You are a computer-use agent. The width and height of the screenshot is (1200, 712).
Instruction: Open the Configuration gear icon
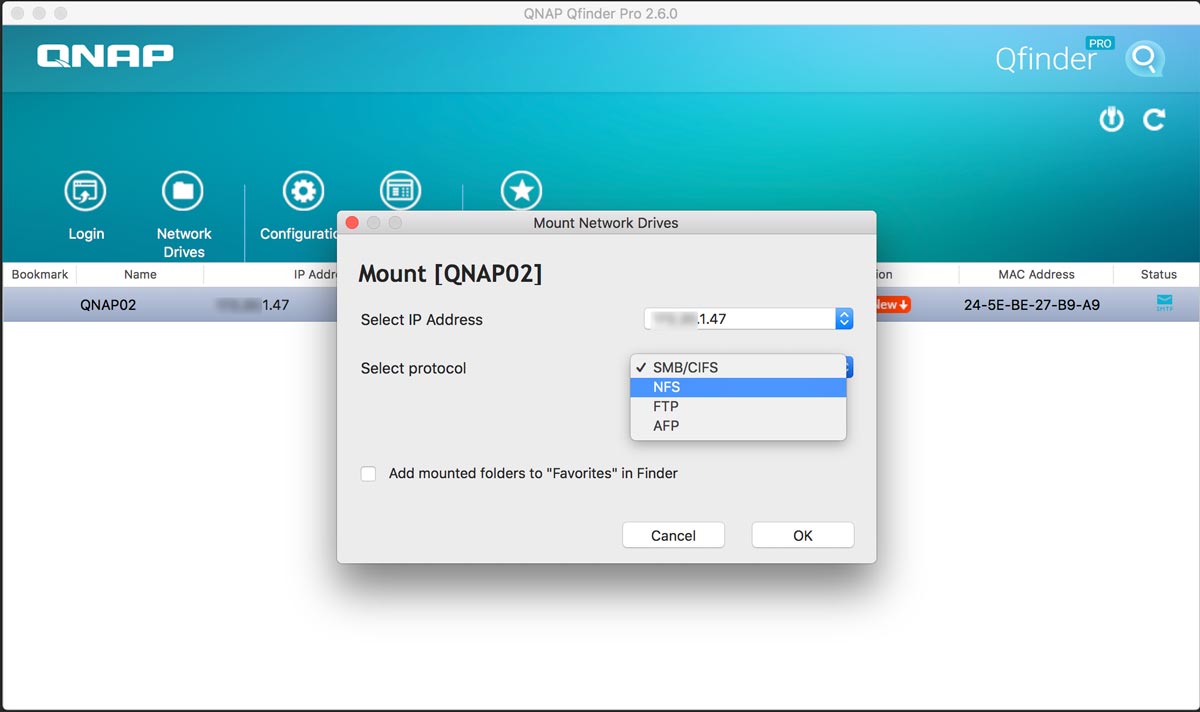click(303, 191)
